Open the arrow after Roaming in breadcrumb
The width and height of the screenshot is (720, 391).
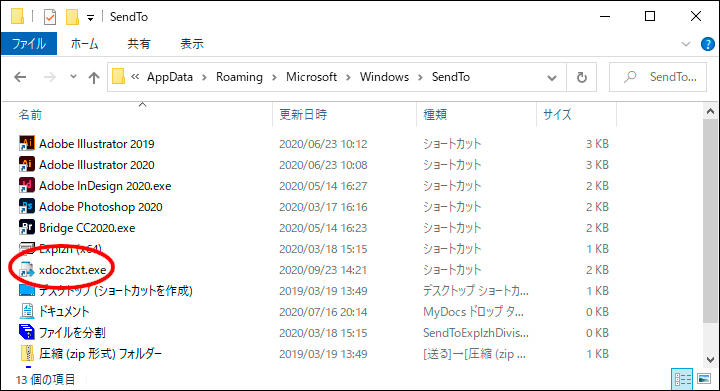coord(274,77)
